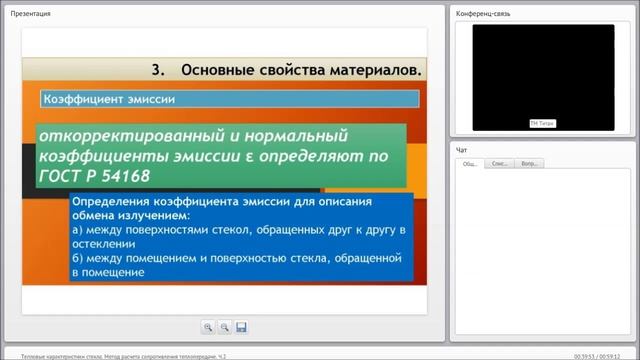Open the 'Спис...' chat tab
The image size is (640, 360).
pyautogui.click(x=500, y=163)
